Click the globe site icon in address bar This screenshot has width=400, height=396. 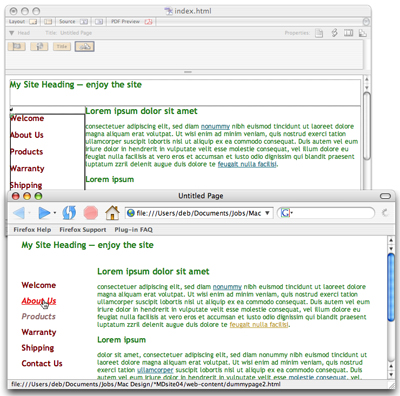[131, 213]
